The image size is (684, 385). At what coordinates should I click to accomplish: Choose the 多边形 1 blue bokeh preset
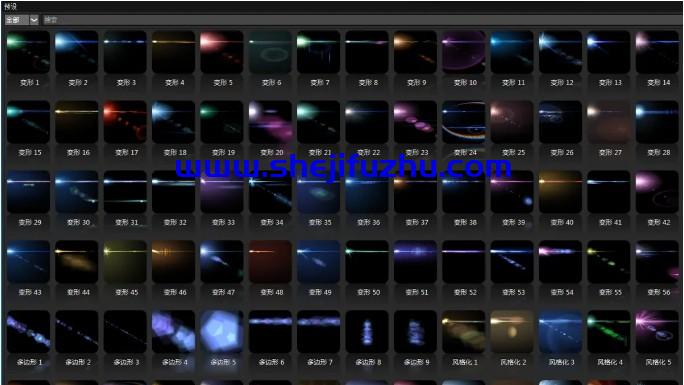point(28,331)
